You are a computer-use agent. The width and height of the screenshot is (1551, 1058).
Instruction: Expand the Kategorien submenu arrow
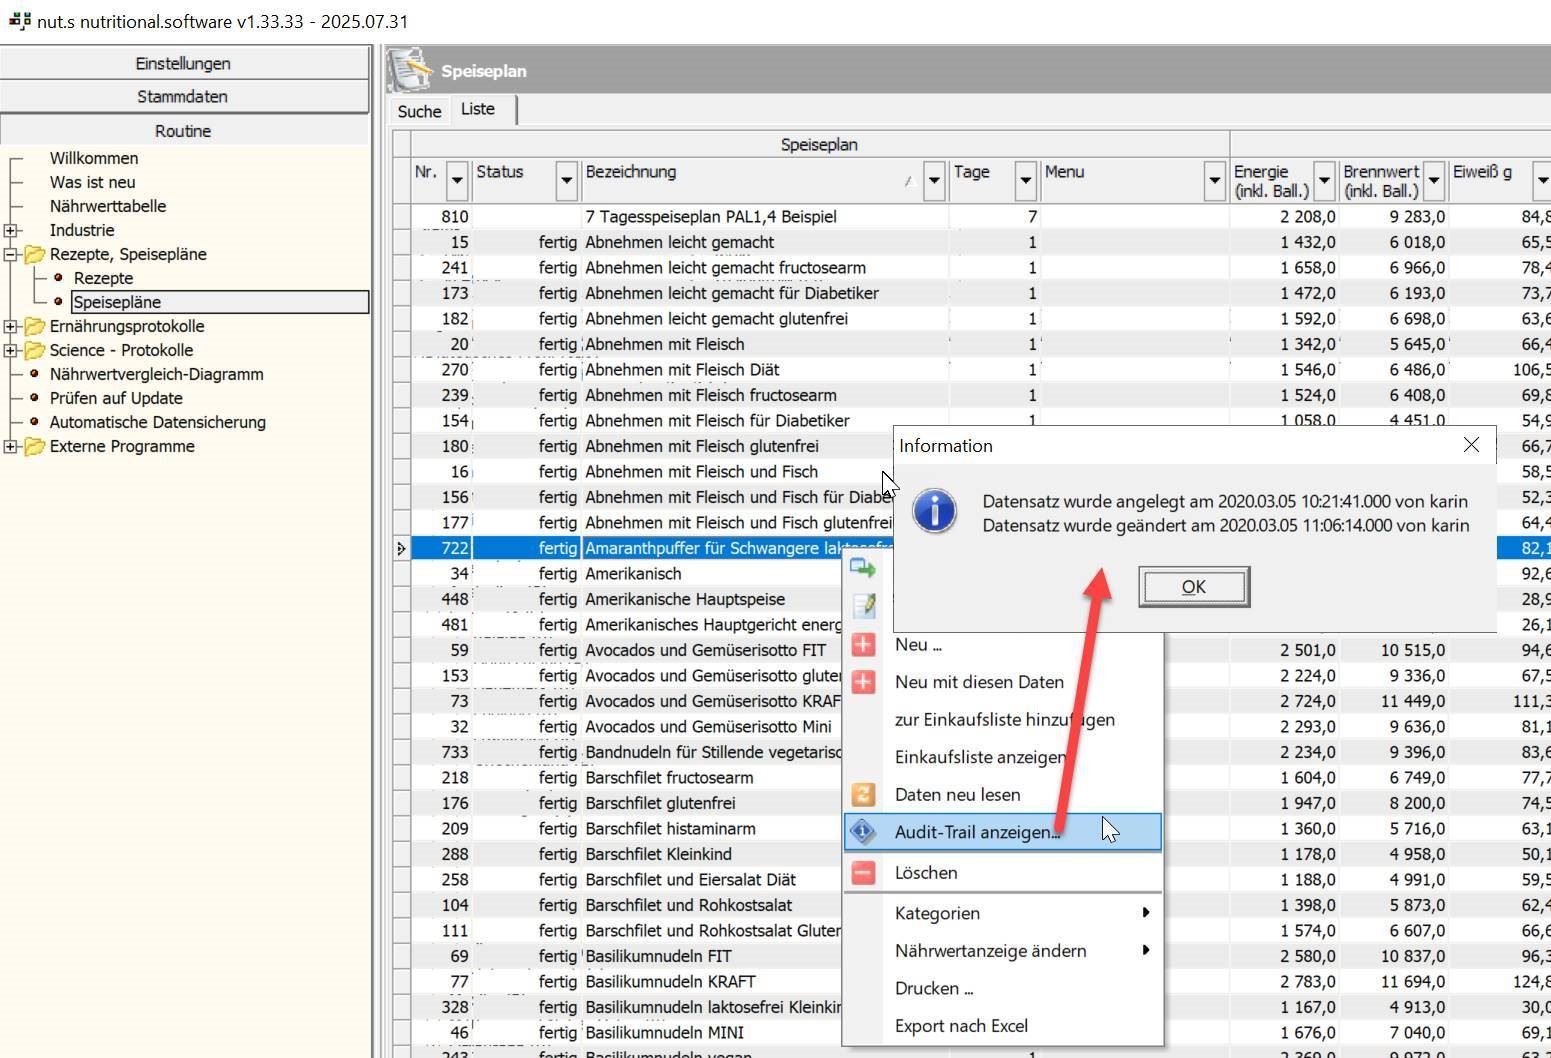tap(1145, 913)
